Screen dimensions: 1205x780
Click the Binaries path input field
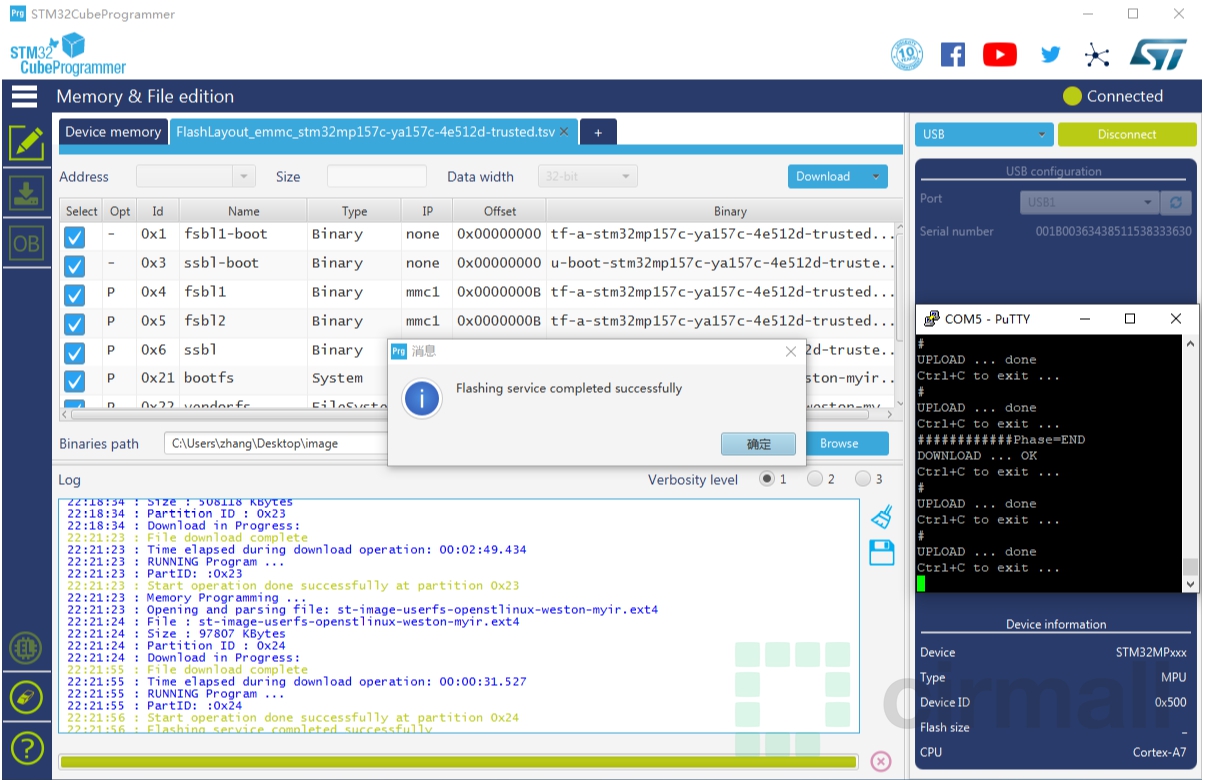tap(277, 443)
